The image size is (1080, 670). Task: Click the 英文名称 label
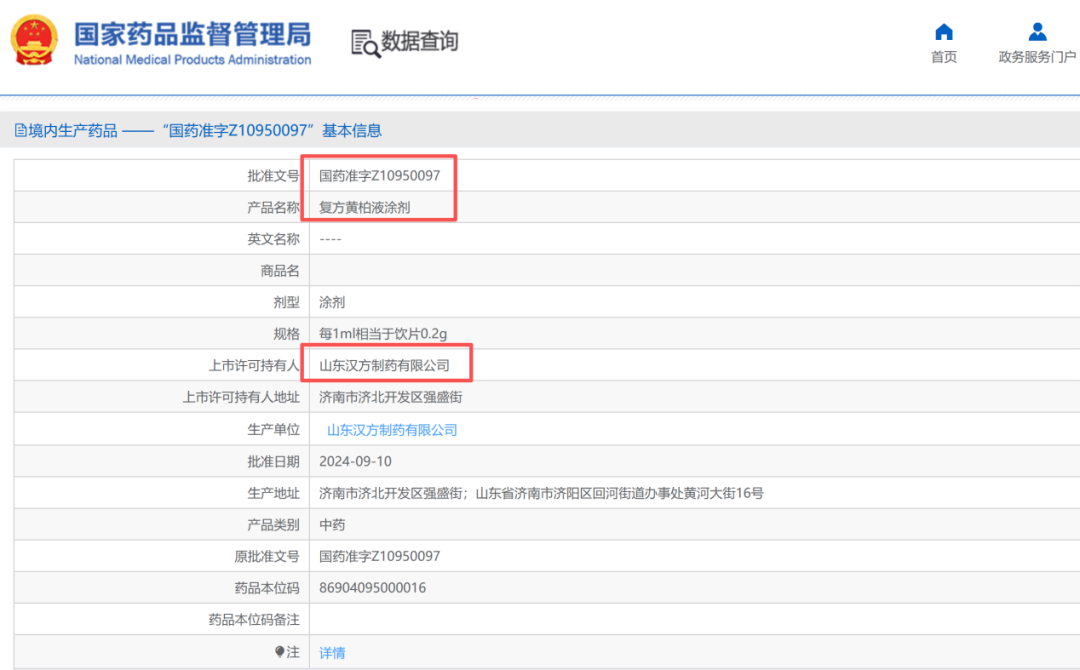click(273, 239)
